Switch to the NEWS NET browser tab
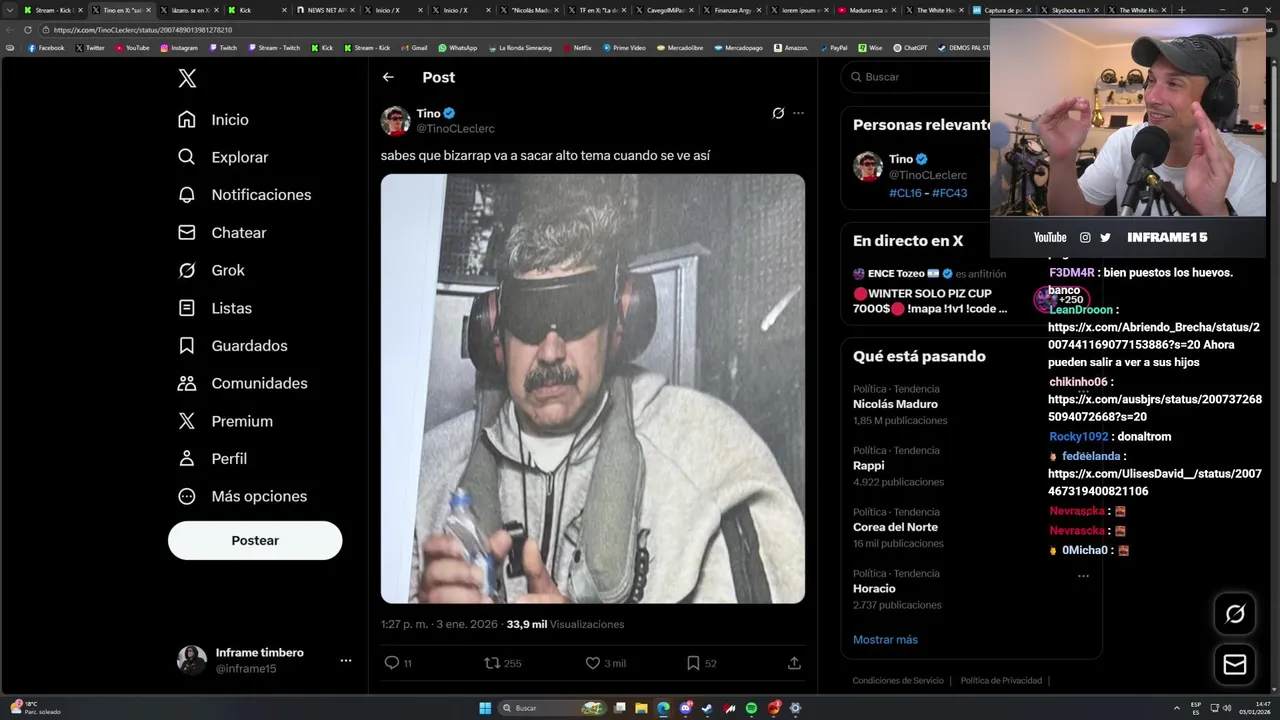 [324, 10]
